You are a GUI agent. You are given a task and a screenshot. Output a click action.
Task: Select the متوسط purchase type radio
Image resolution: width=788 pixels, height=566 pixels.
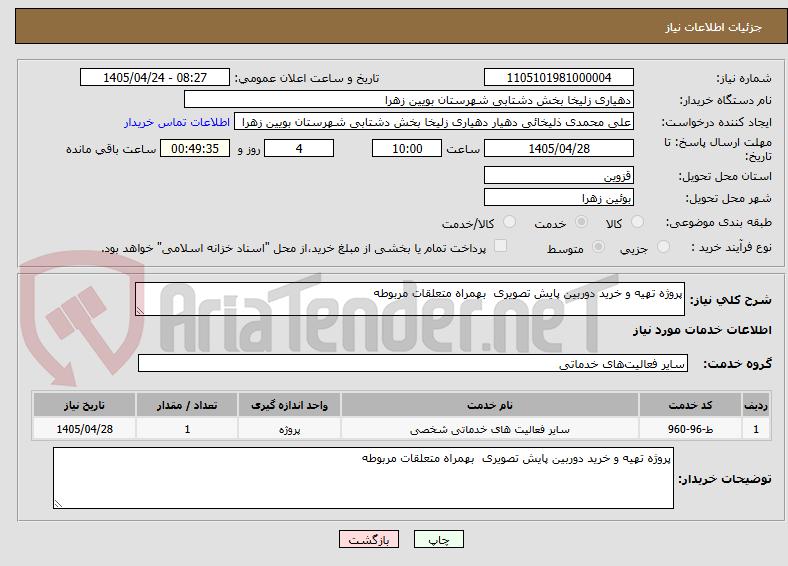click(x=599, y=246)
